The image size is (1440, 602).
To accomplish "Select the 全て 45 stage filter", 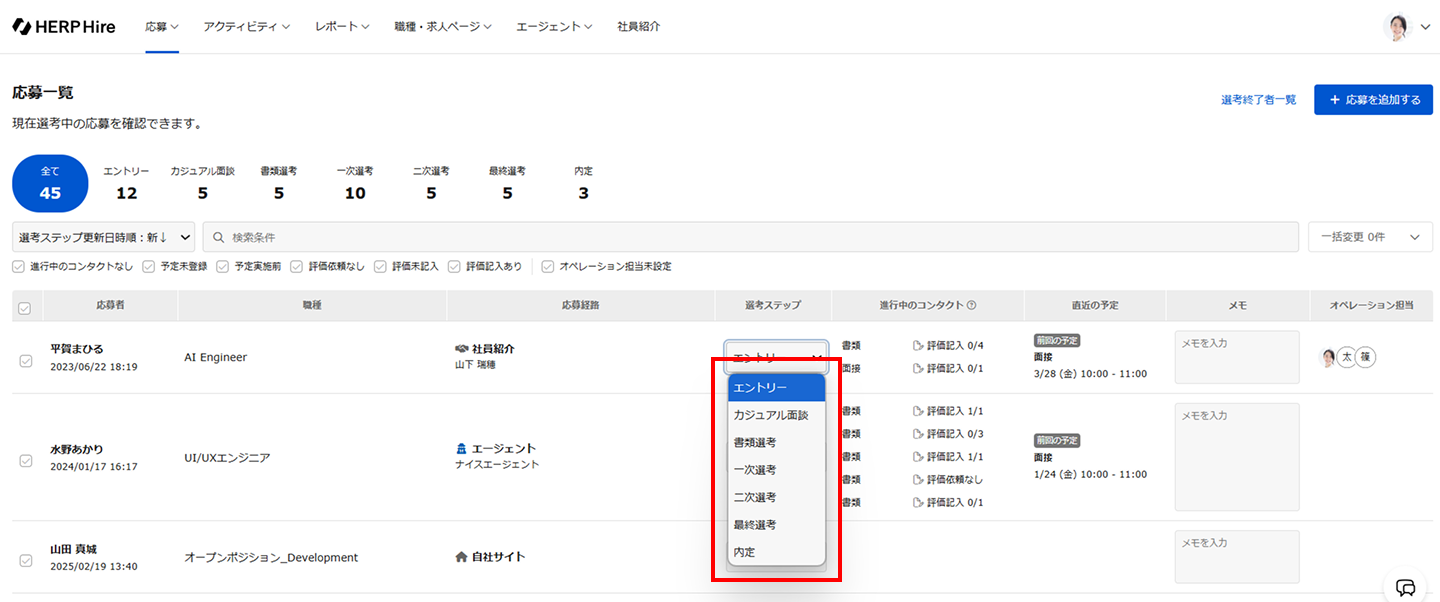I will pos(50,184).
